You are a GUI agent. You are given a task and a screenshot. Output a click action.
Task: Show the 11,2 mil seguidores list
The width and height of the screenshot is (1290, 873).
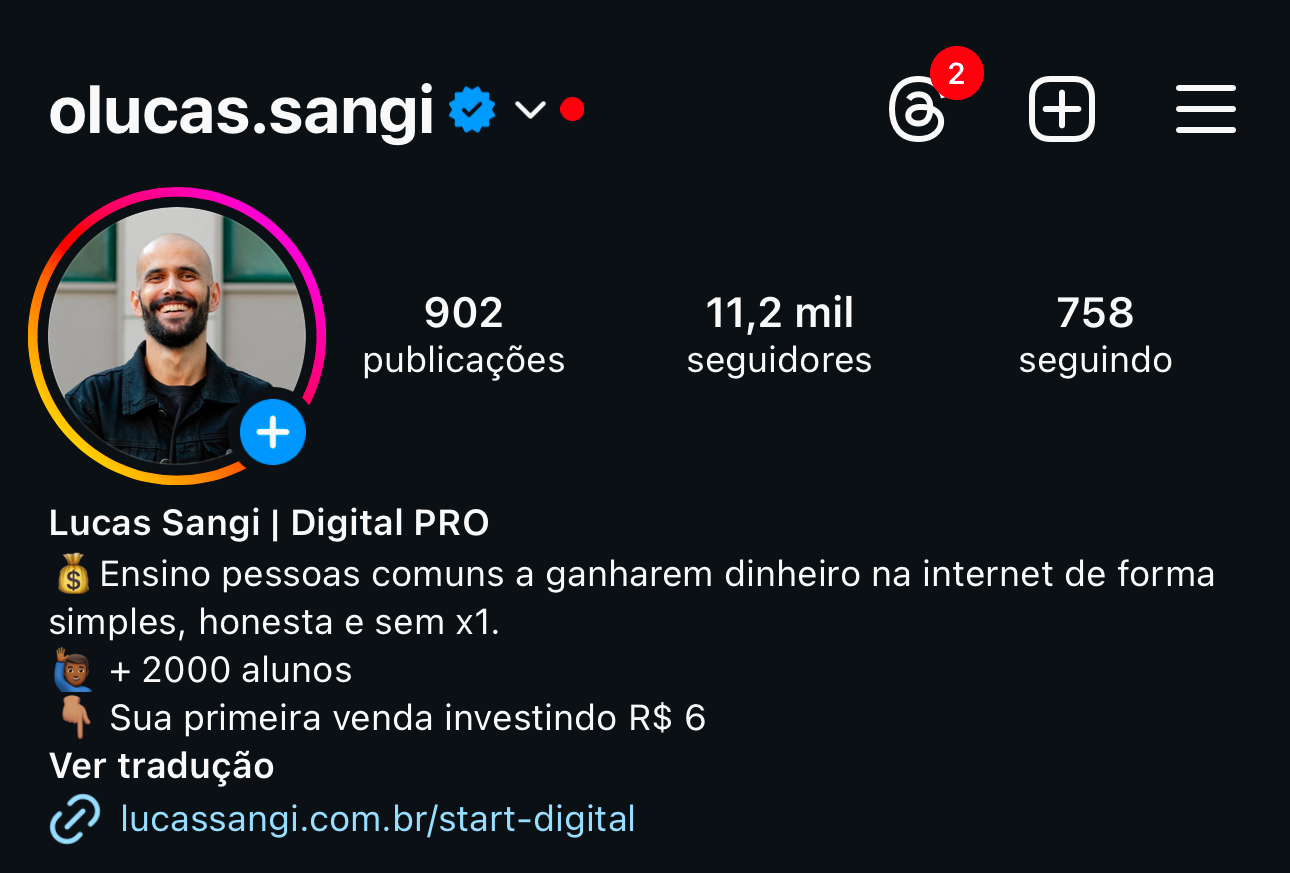pos(780,335)
